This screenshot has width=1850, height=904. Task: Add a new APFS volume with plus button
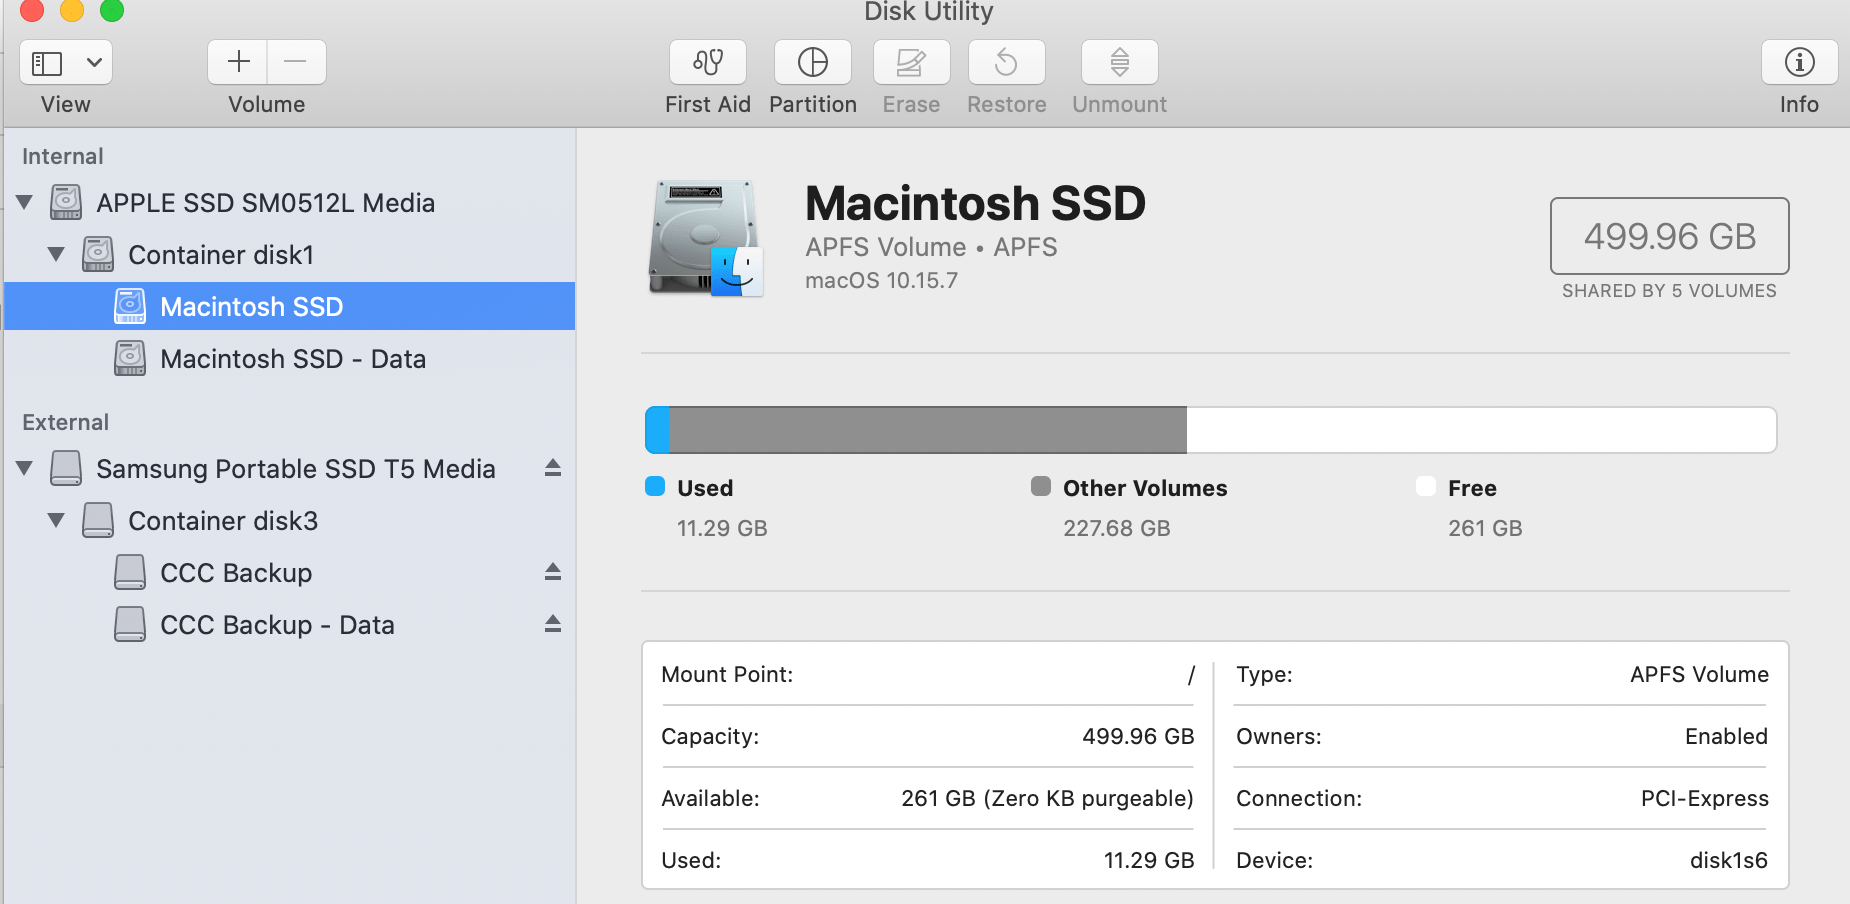(238, 63)
